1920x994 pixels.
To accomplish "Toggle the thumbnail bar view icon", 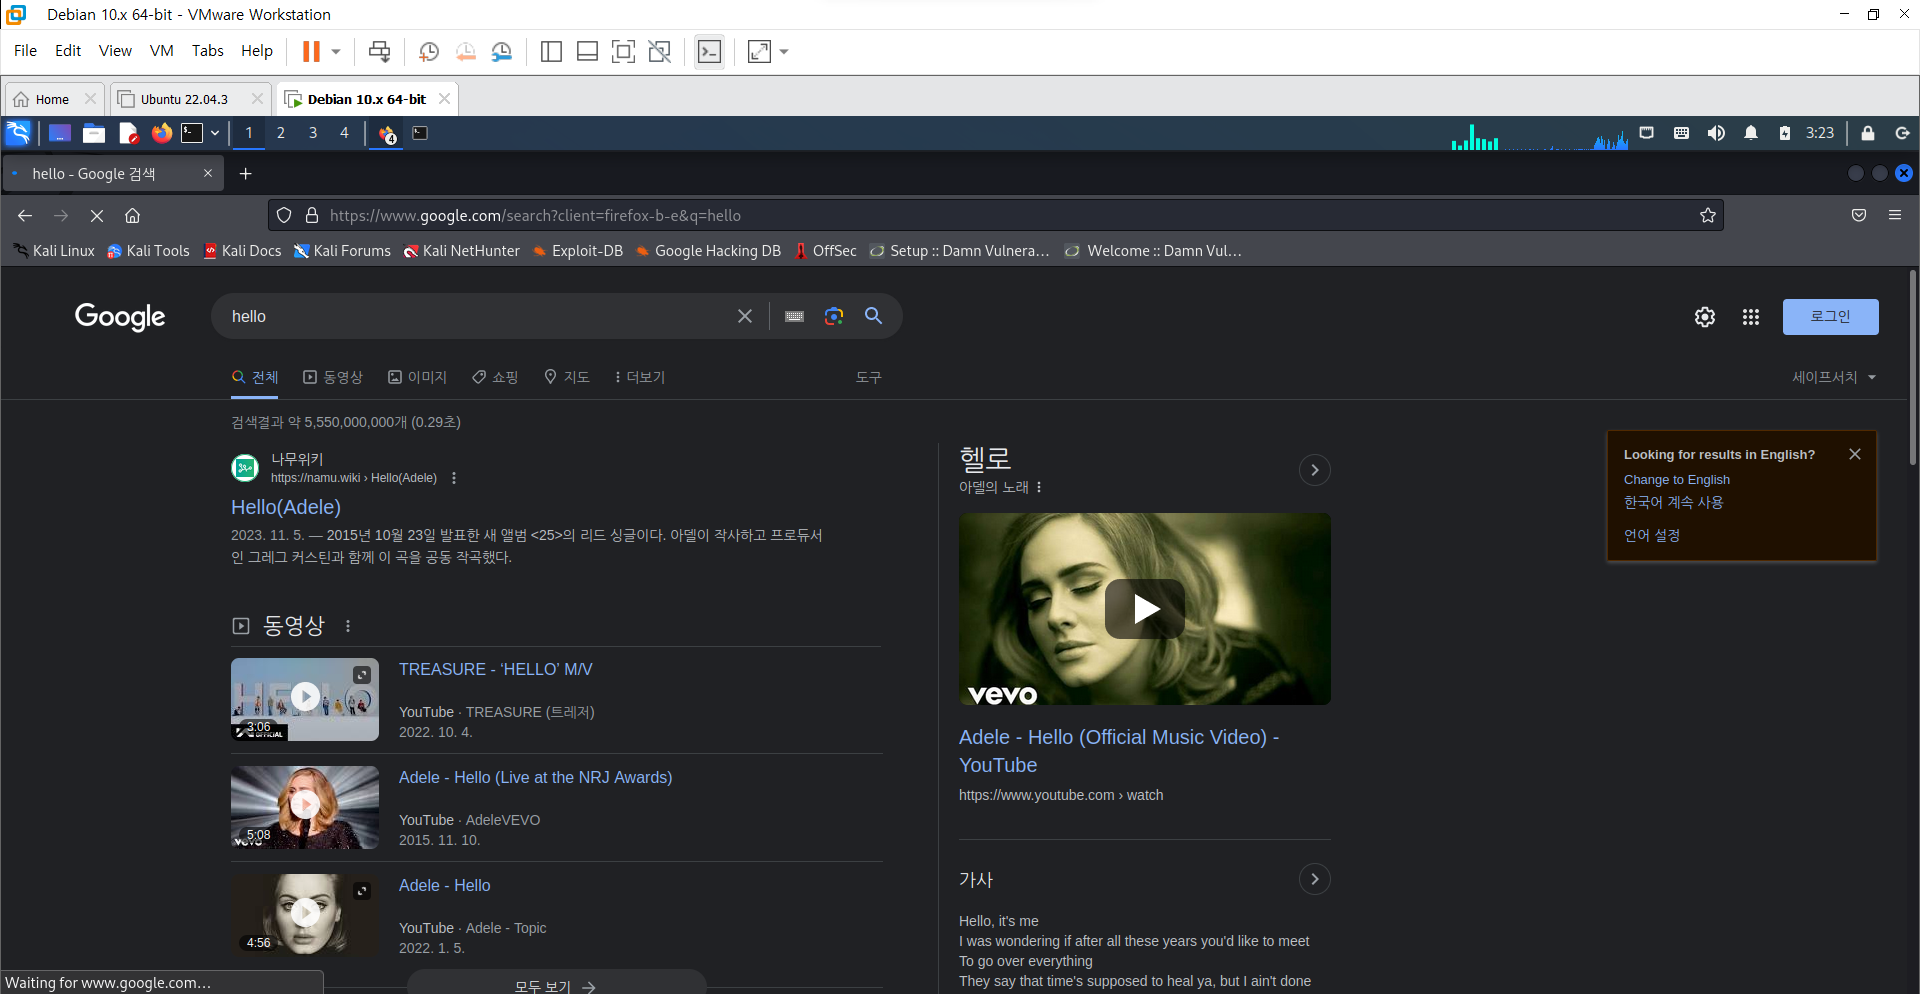I will point(588,51).
